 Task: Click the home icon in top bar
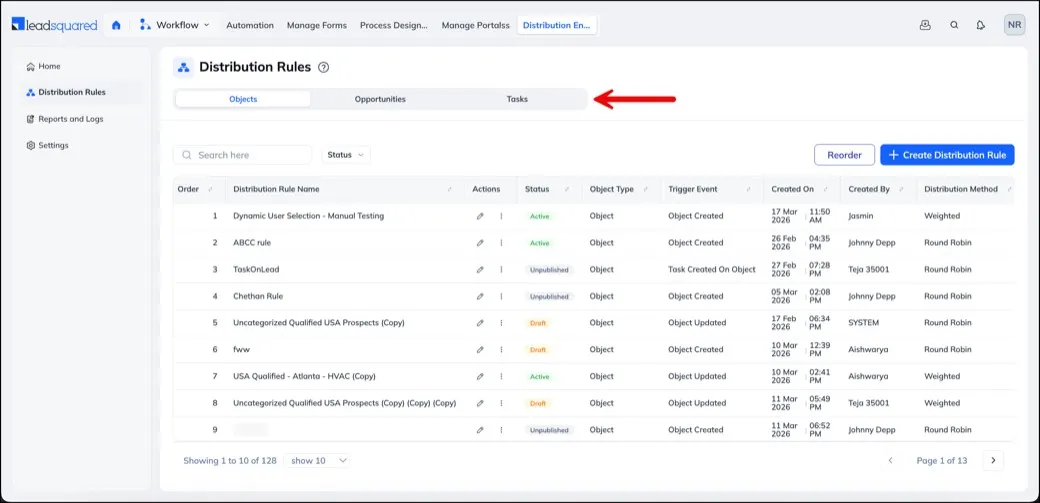(x=116, y=25)
